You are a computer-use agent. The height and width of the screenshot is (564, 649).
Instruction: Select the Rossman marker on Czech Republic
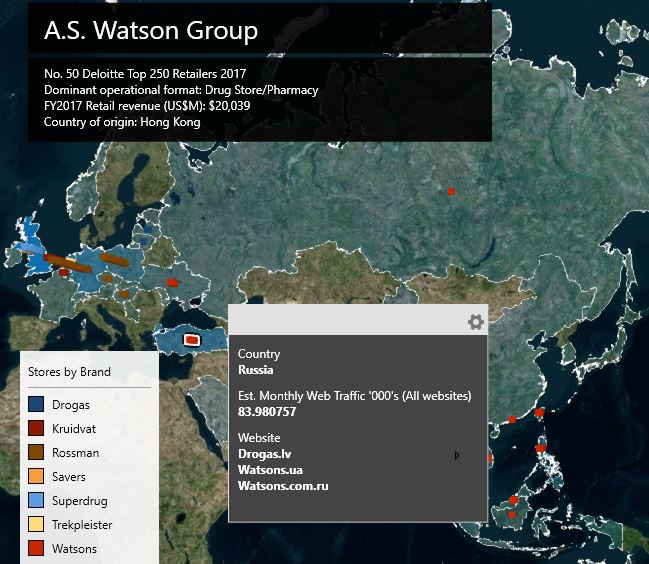[107, 278]
